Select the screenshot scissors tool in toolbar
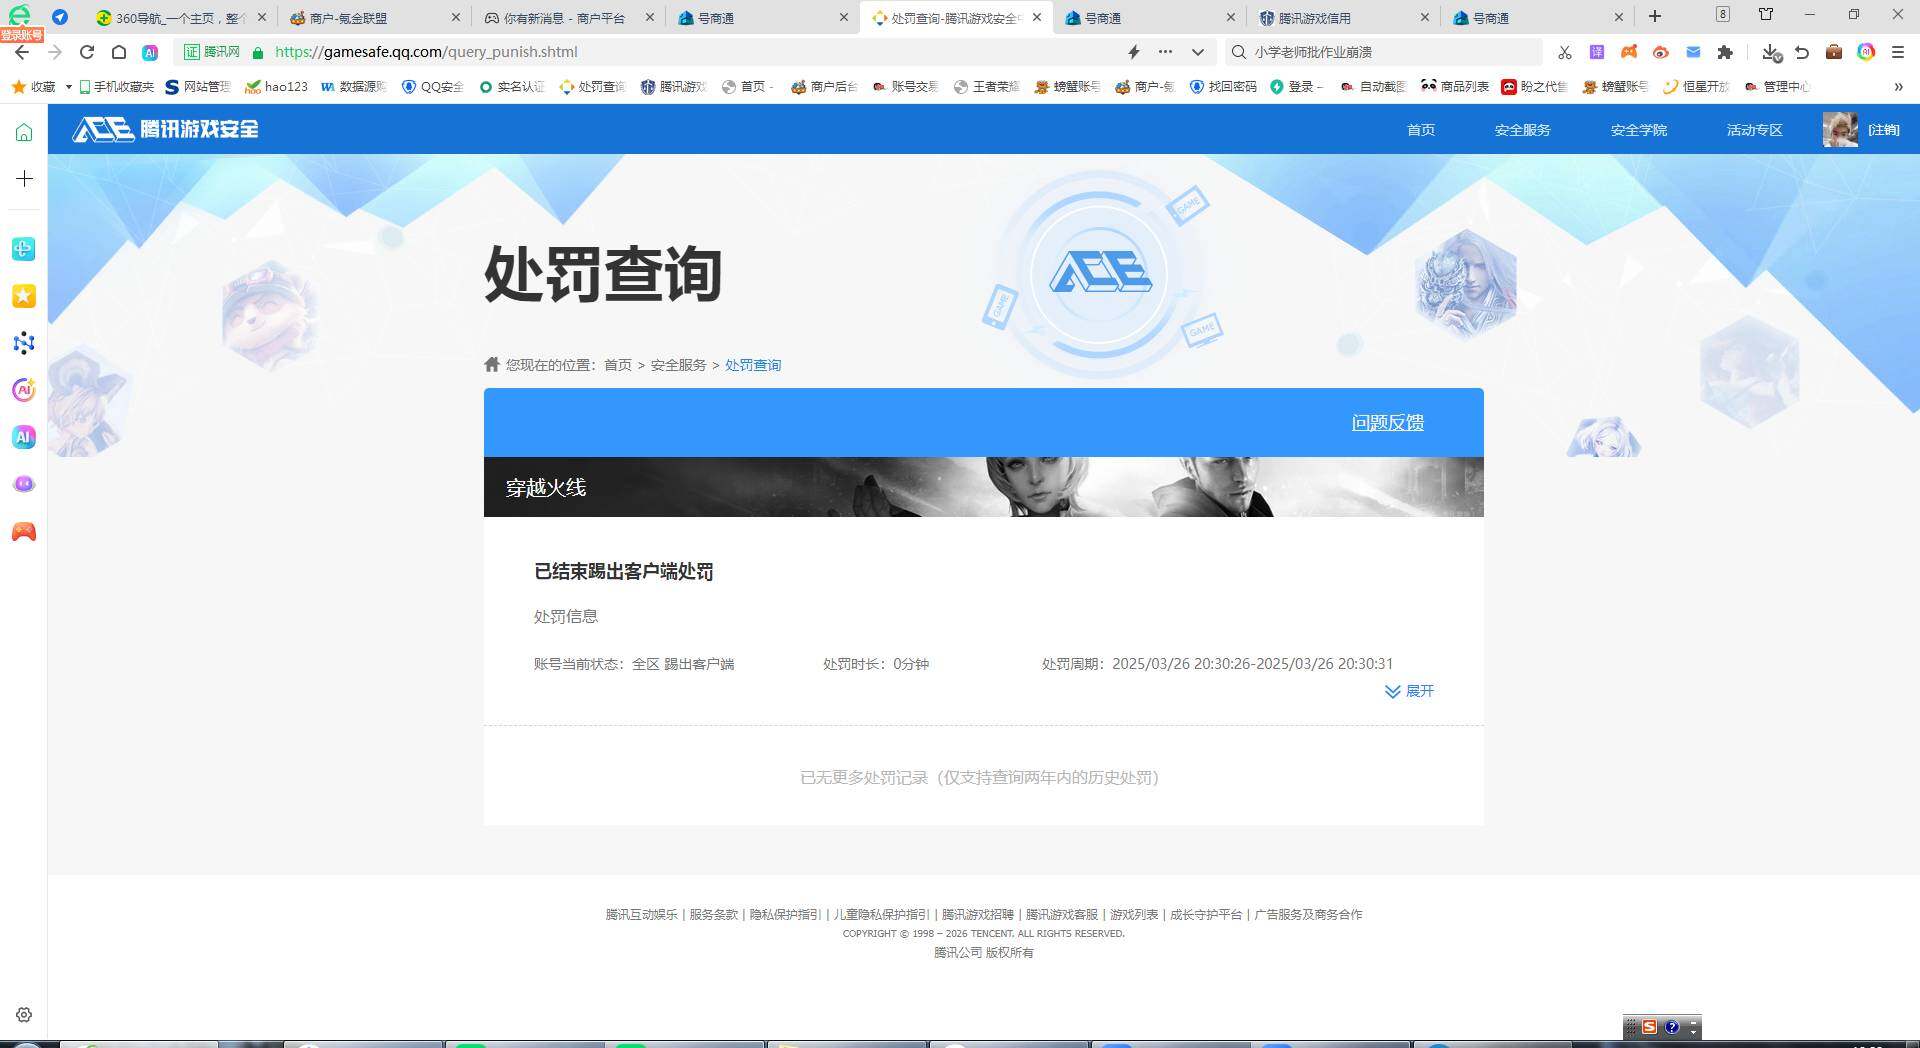This screenshot has width=1920, height=1048. click(1564, 52)
